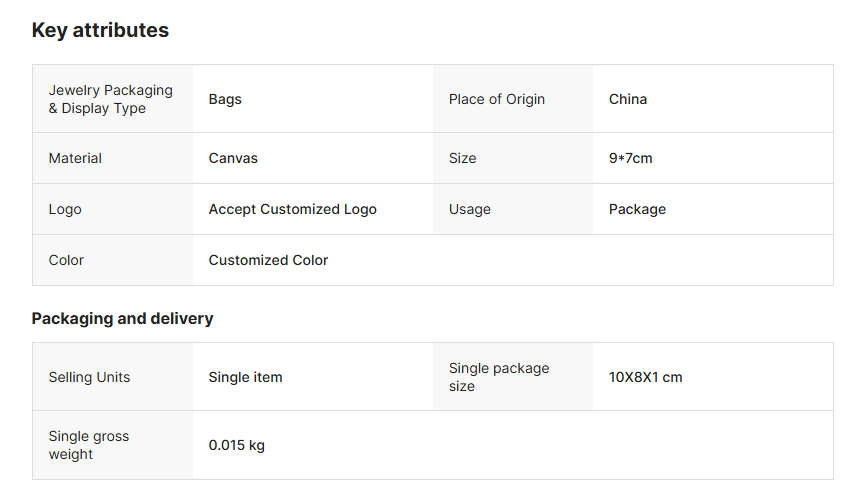Click the Packaging and delivery heading
The width and height of the screenshot is (849, 494).
[122, 318]
